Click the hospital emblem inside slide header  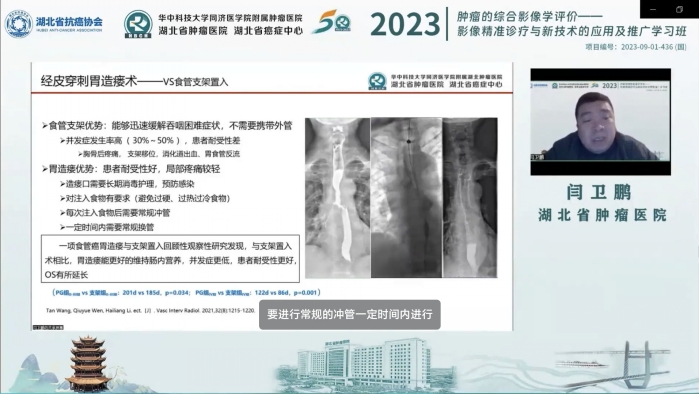coord(377,81)
